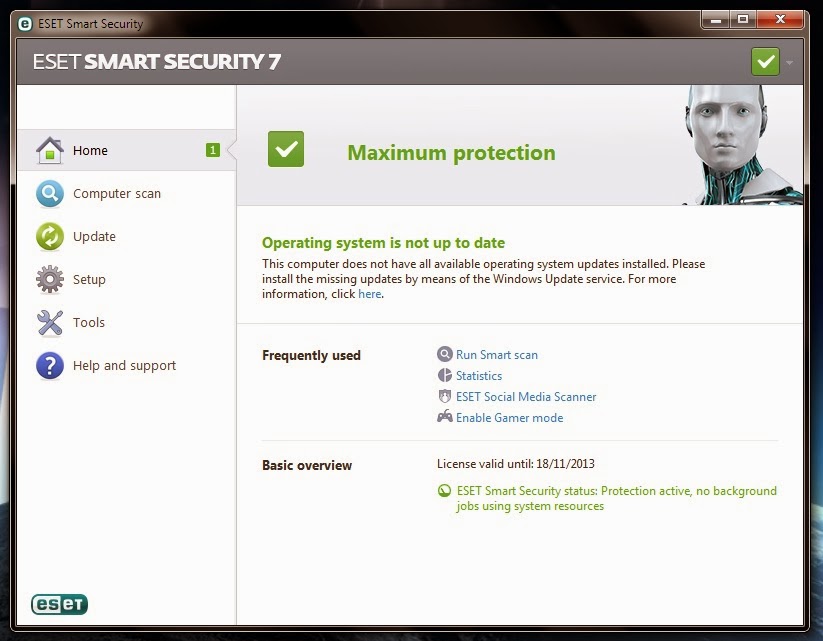Click the Run Smart scan link

click(497, 355)
